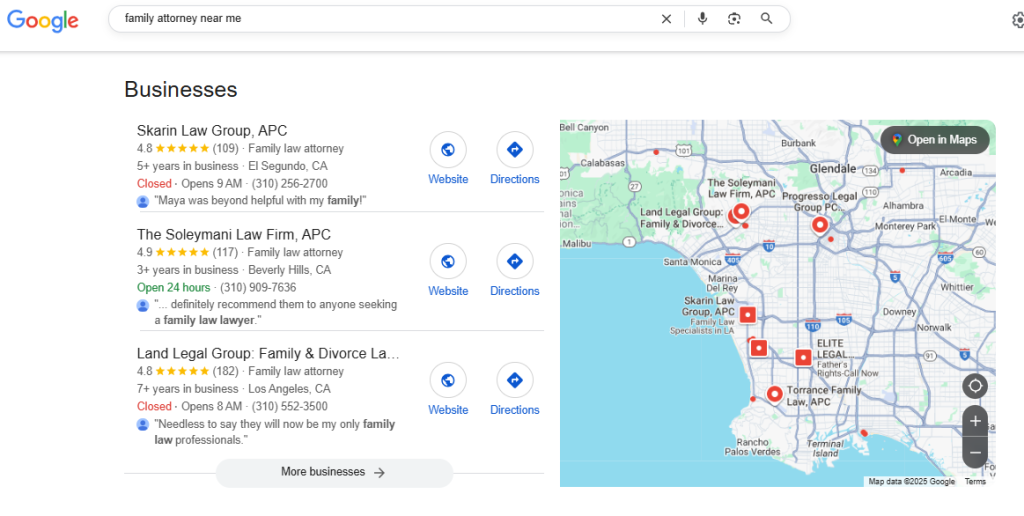Click Directions label for Land Legal Group

click(515, 410)
